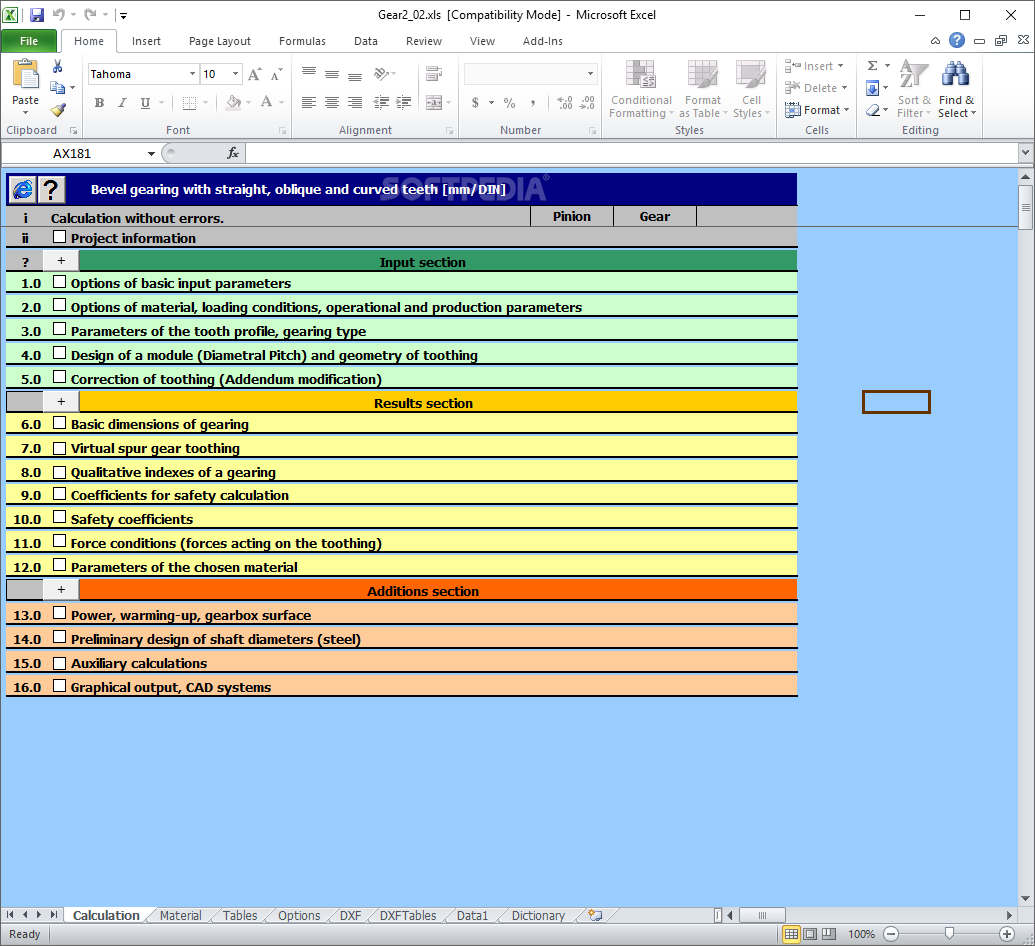Click the AutoSum sigma icon
1035x946 pixels.
pos(873,65)
